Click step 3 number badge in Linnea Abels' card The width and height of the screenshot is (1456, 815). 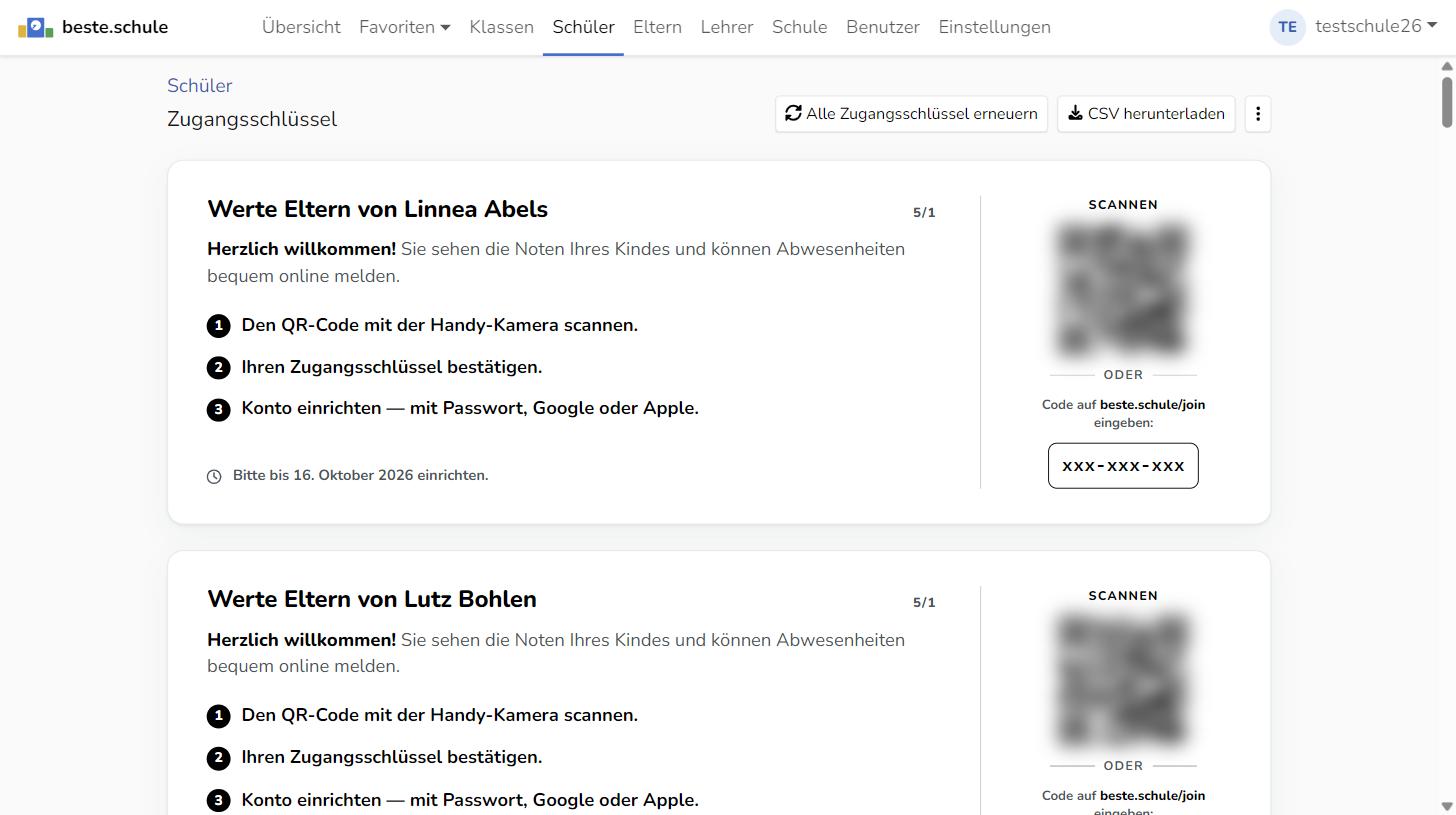click(x=218, y=410)
